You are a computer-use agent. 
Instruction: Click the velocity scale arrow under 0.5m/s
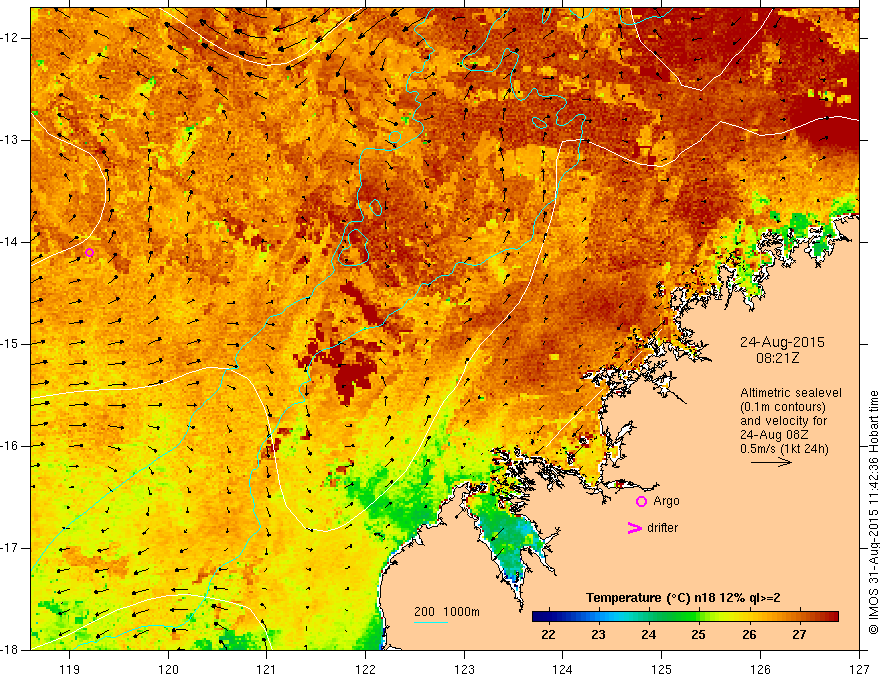click(x=771, y=462)
